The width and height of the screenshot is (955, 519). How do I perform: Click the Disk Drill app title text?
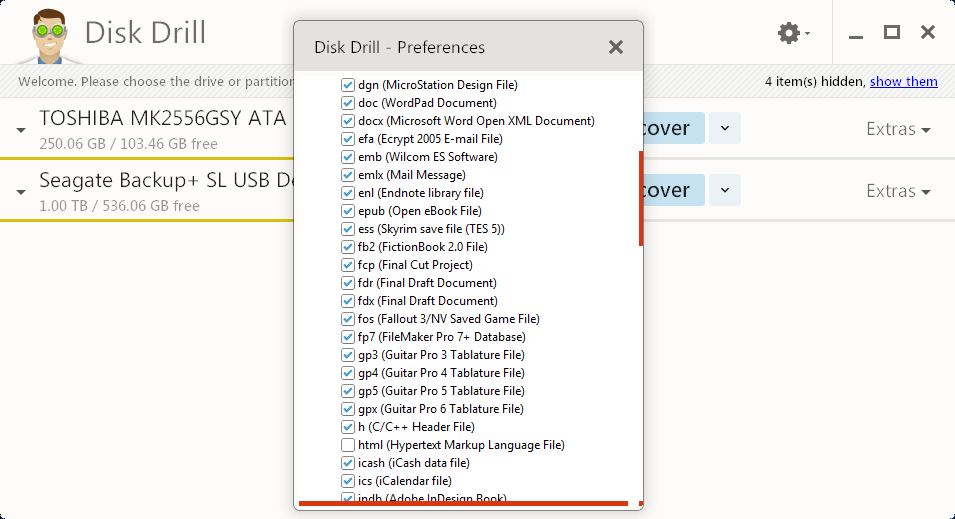click(146, 33)
